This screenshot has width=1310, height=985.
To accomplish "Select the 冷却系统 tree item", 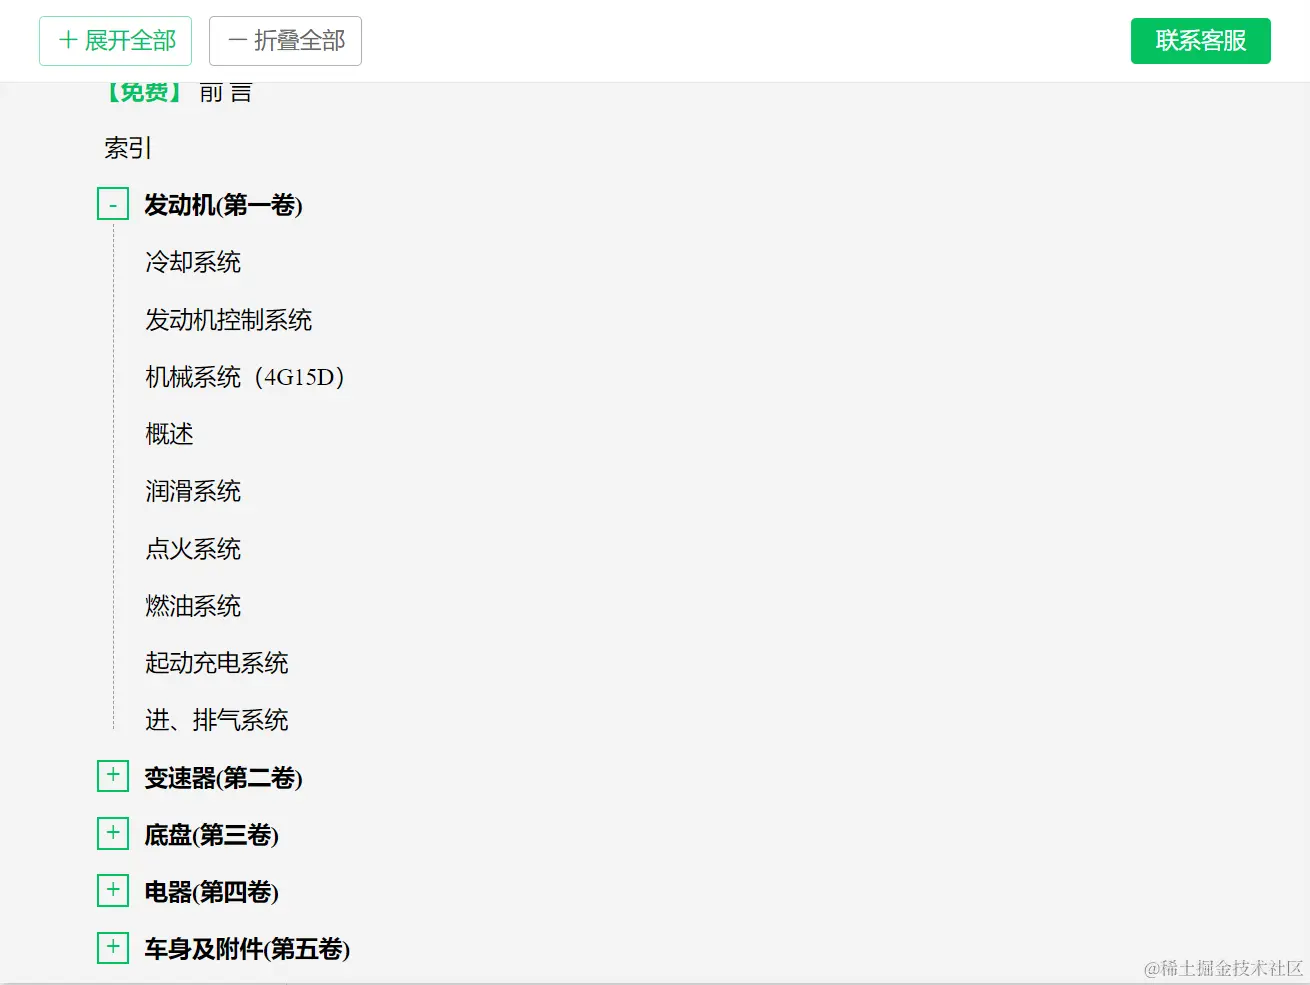I will [x=193, y=262].
